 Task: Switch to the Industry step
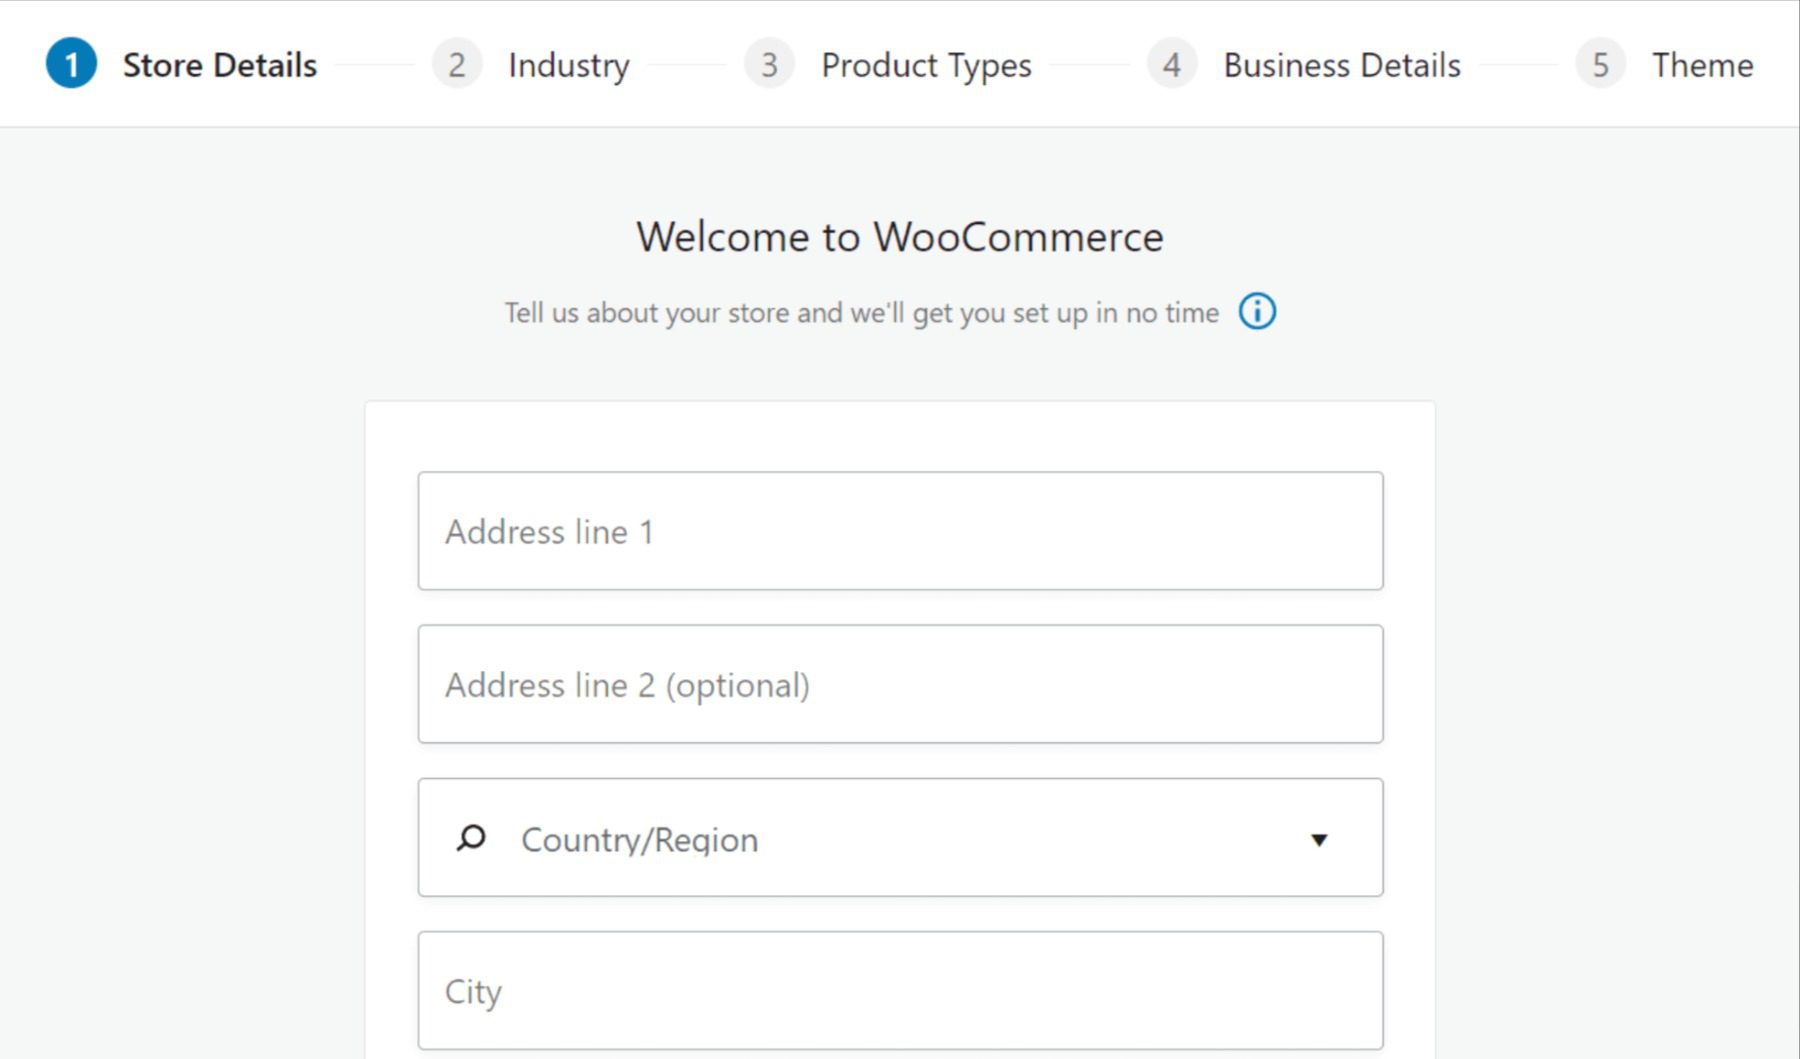coord(568,64)
